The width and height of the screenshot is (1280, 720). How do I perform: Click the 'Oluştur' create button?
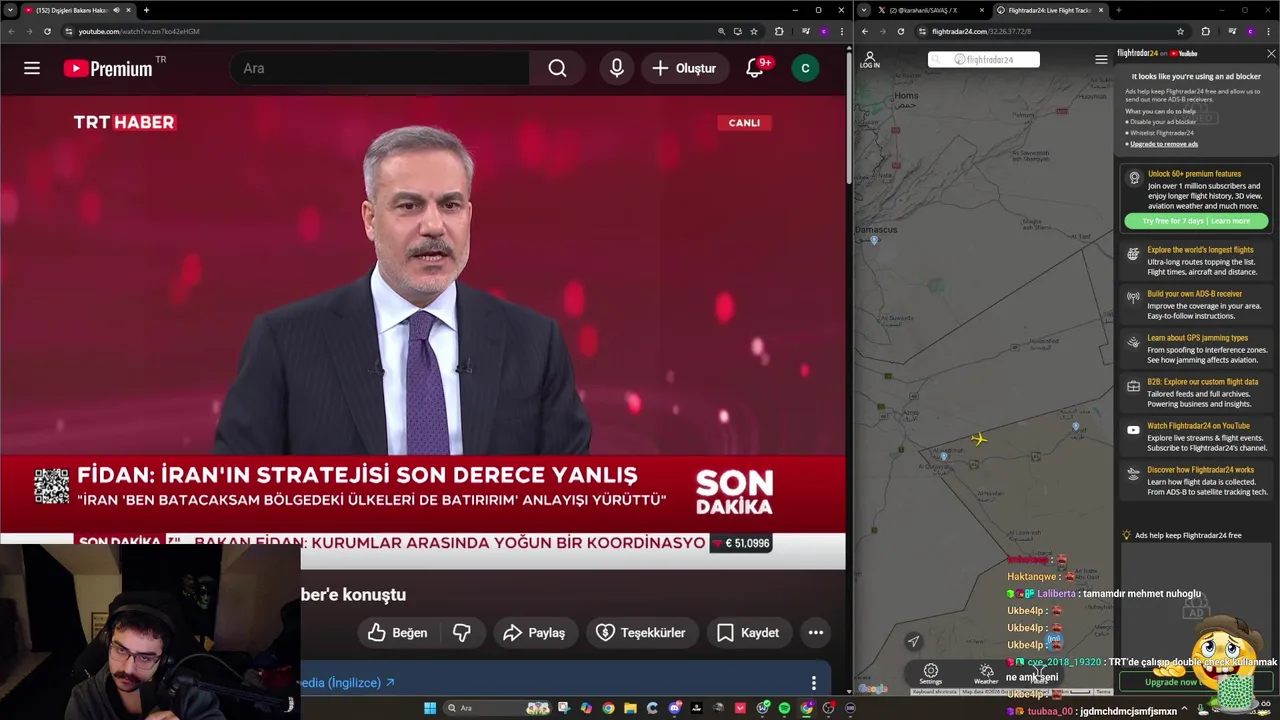click(685, 68)
